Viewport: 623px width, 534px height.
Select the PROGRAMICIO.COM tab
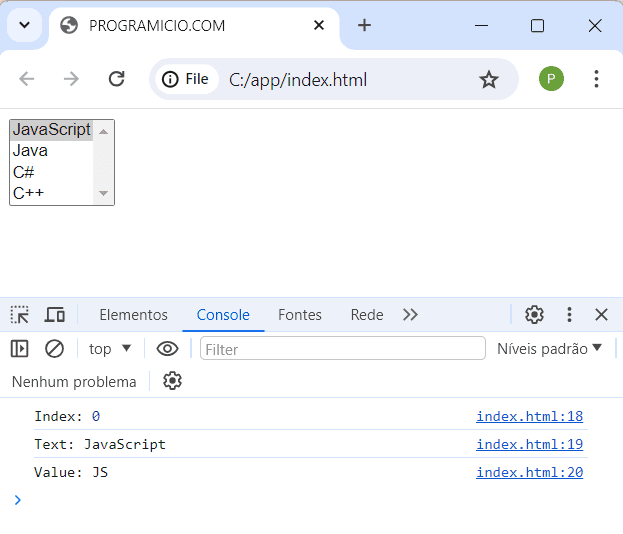click(x=195, y=26)
